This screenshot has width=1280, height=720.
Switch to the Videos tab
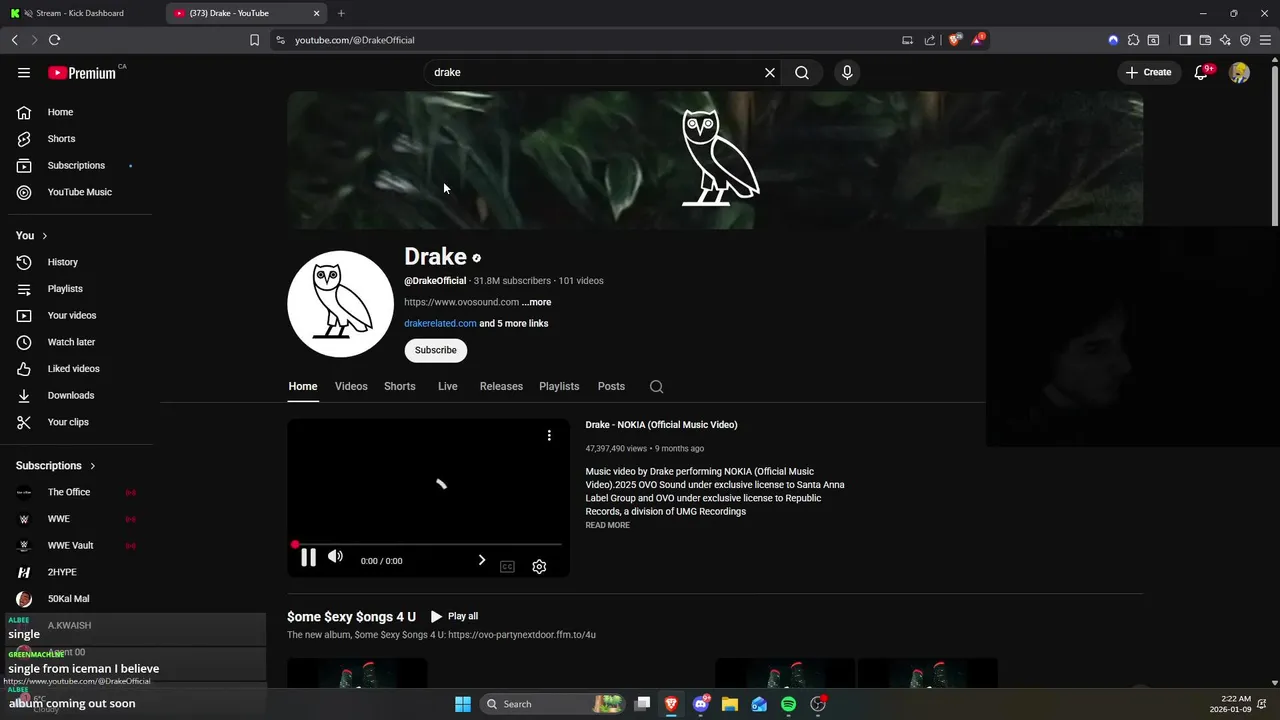[351, 387]
